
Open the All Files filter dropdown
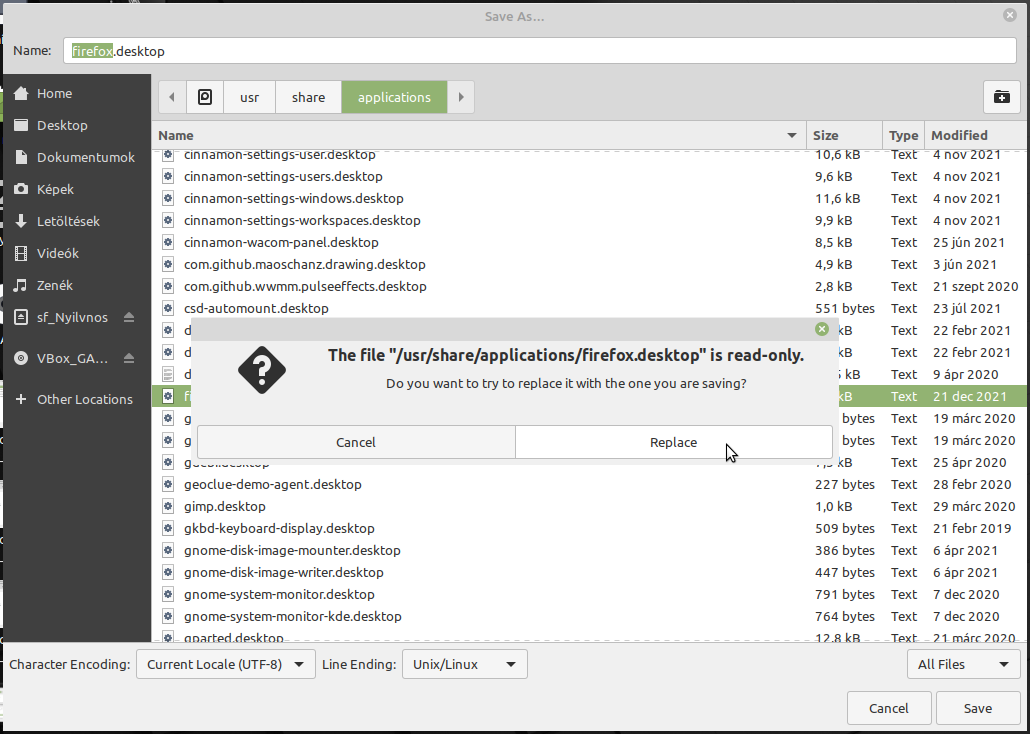(963, 664)
